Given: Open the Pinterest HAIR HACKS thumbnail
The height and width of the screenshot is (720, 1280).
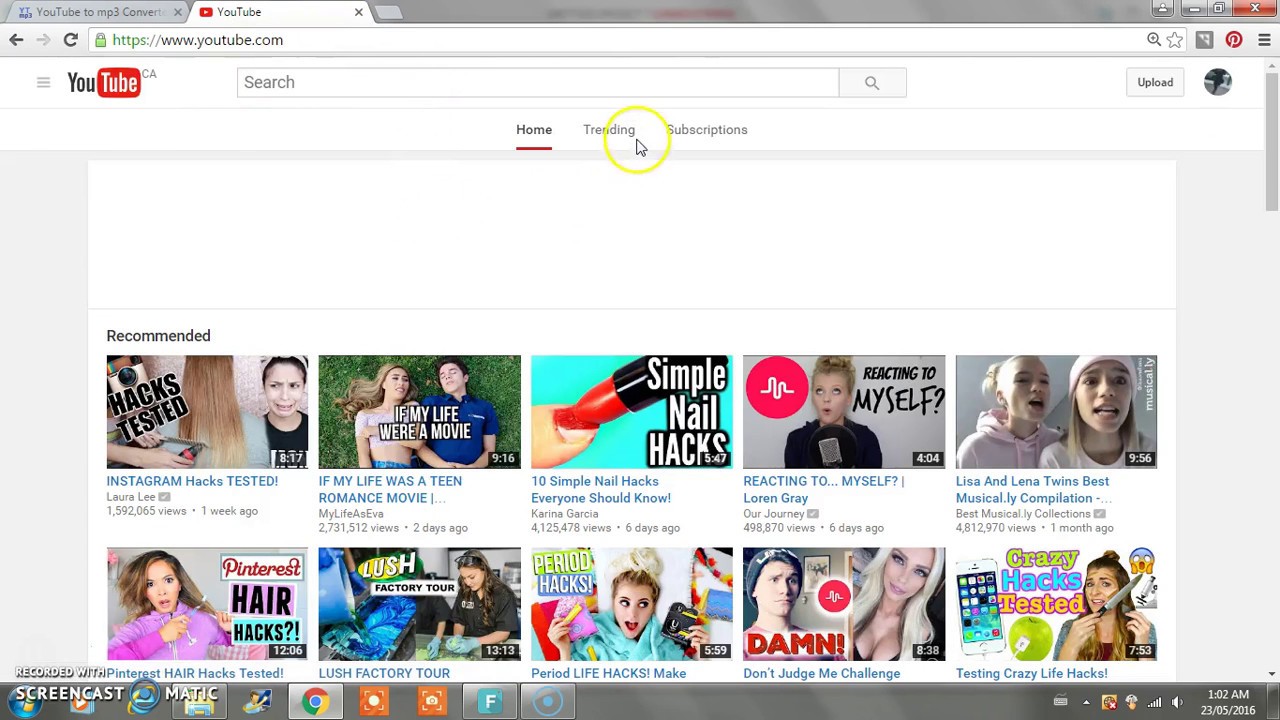Looking at the screenshot, I should click(207, 604).
